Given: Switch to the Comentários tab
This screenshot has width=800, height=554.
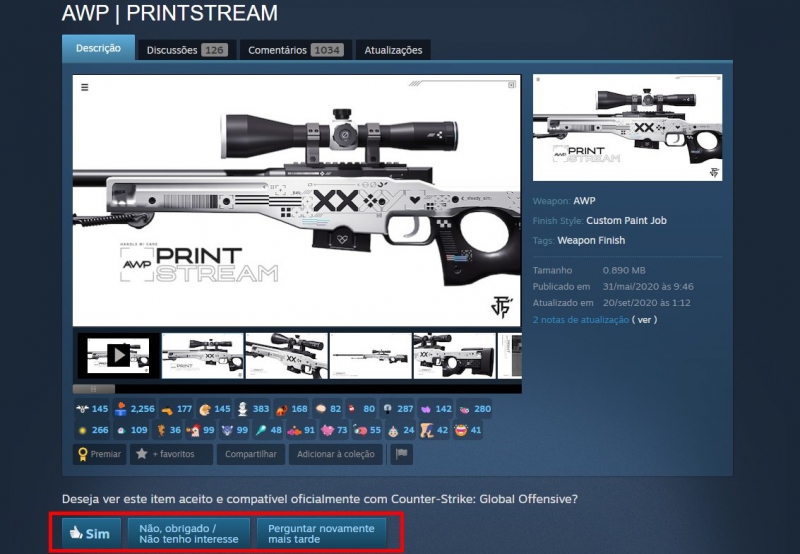Looking at the screenshot, I should (x=296, y=50).
